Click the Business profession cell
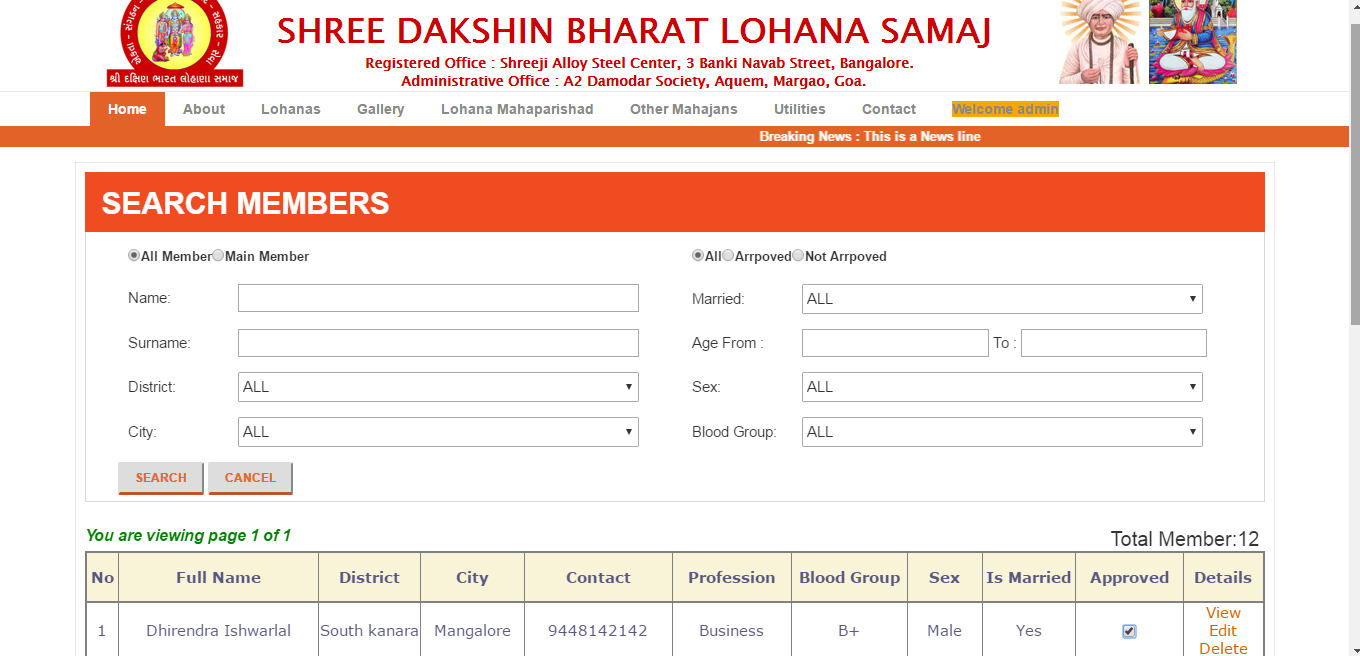1360x656 pixels. [x=732, y=631]
